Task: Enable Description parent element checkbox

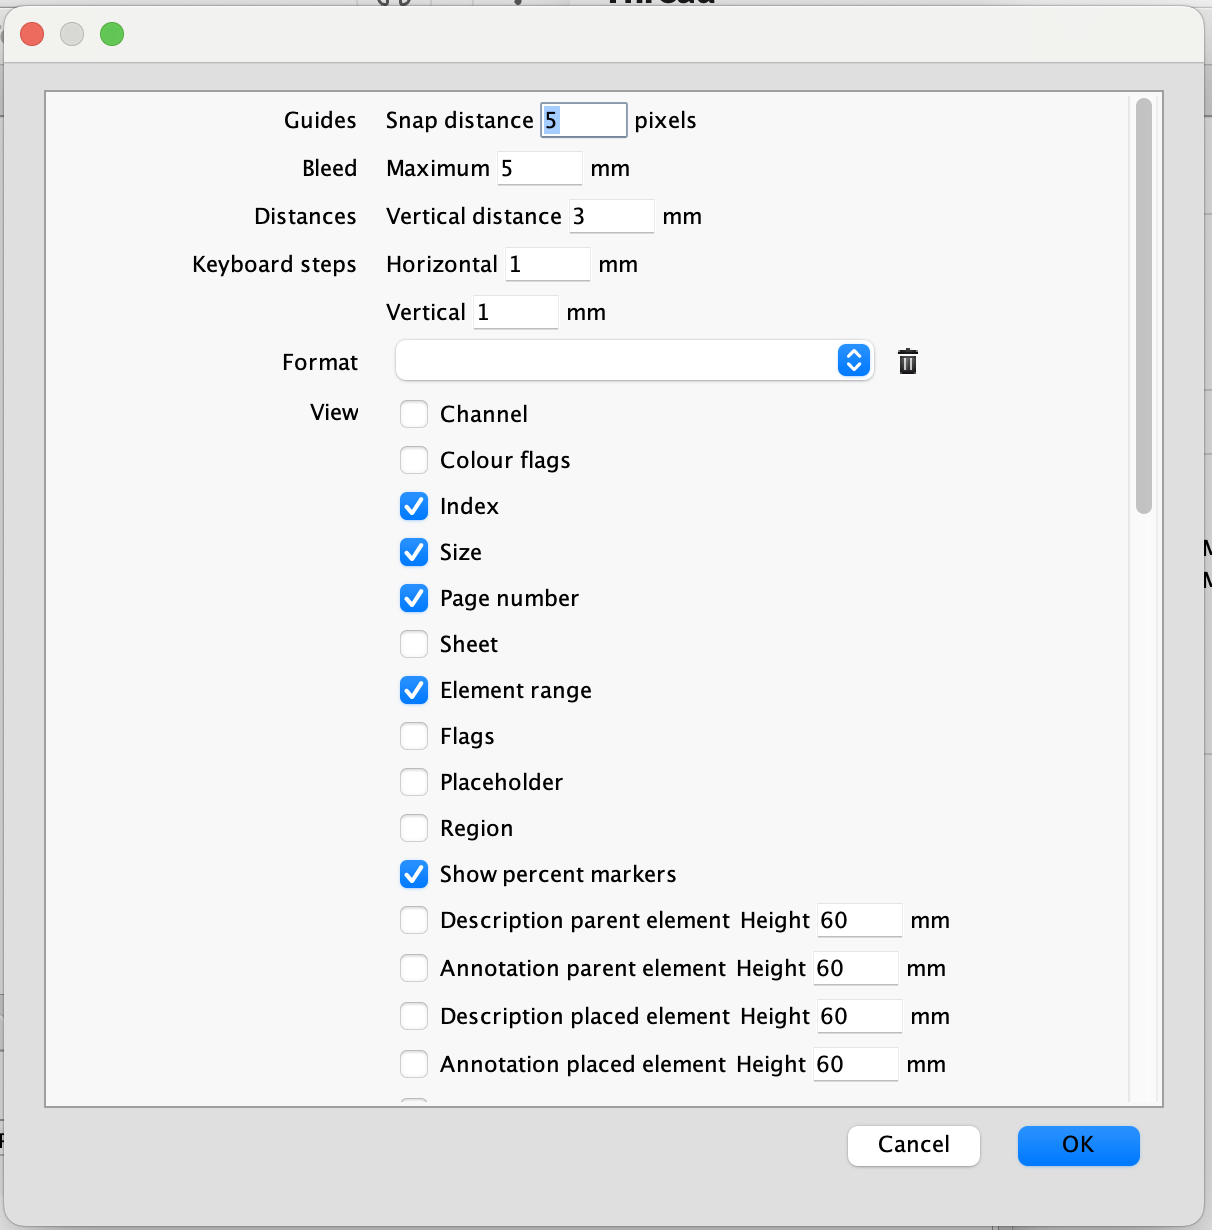Action: click(414, 920)
